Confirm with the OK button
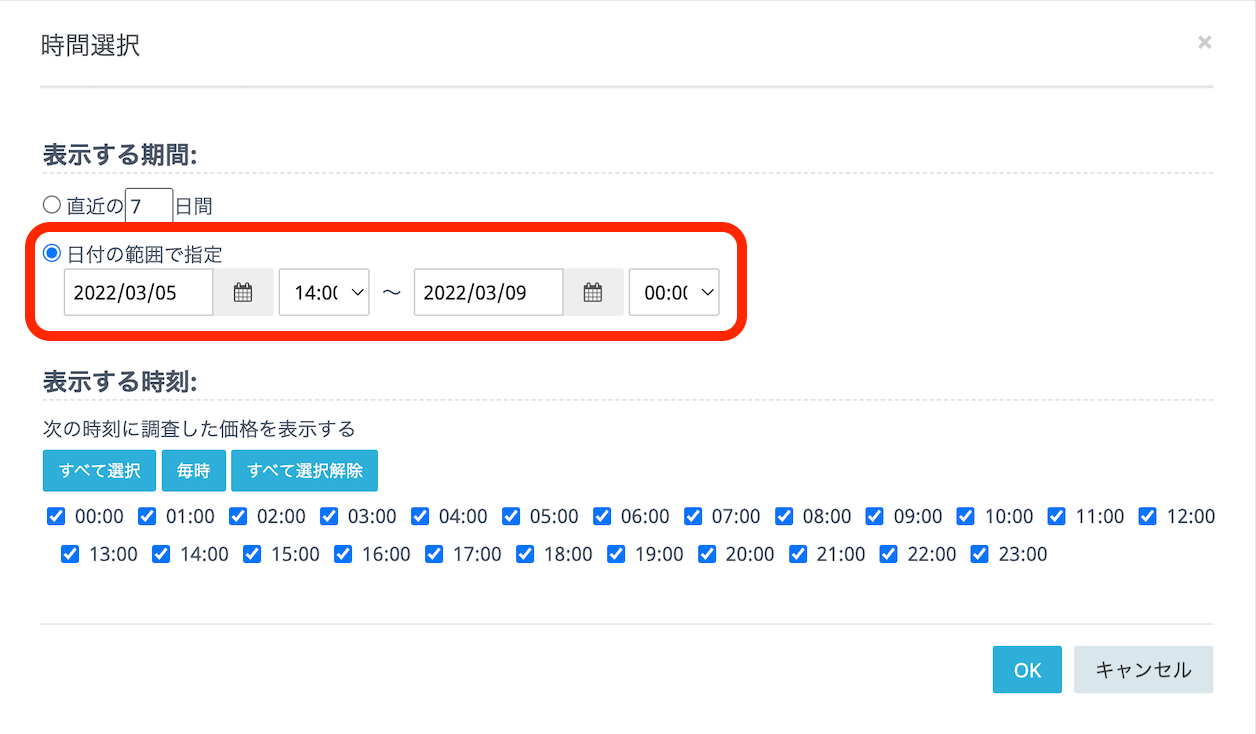 [1027, 670]
